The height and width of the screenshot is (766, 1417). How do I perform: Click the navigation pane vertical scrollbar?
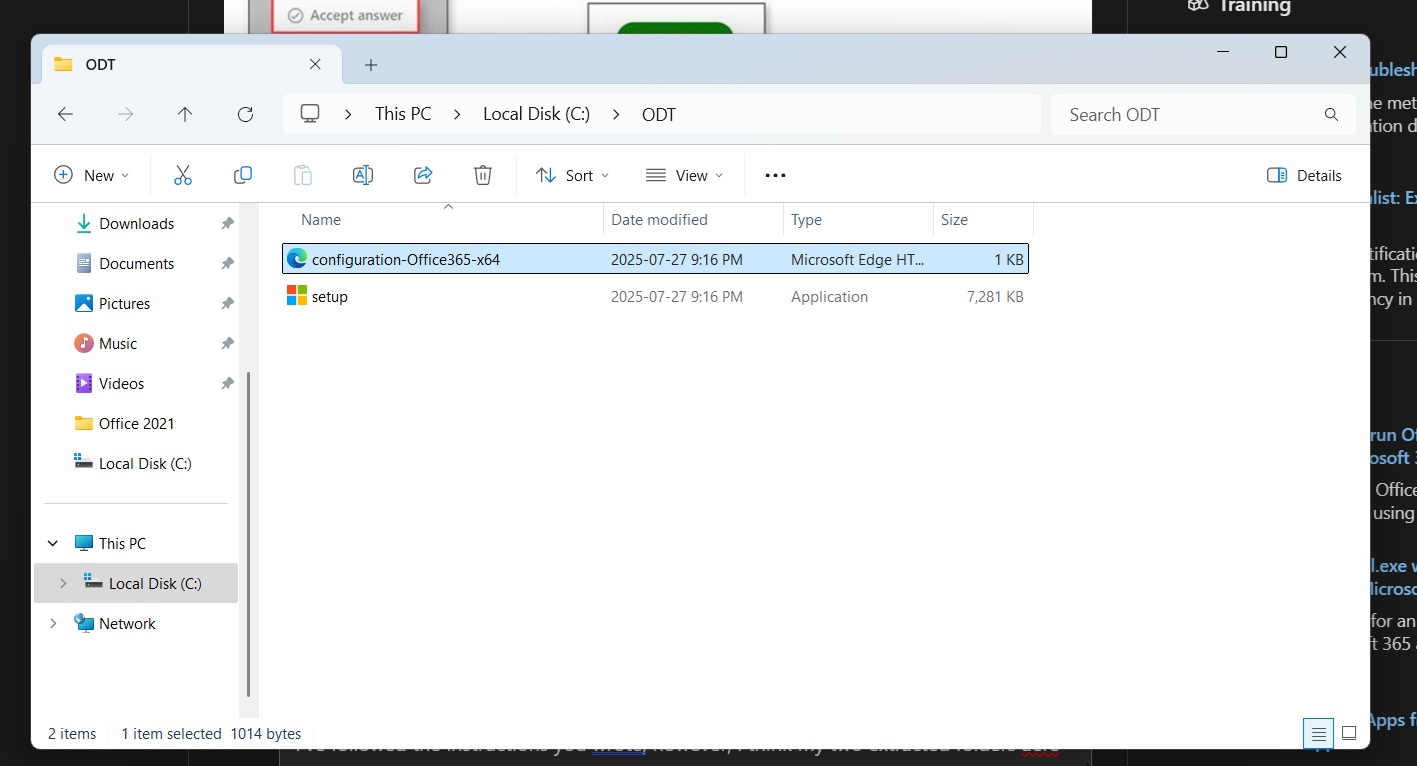(x=247, y=535)
